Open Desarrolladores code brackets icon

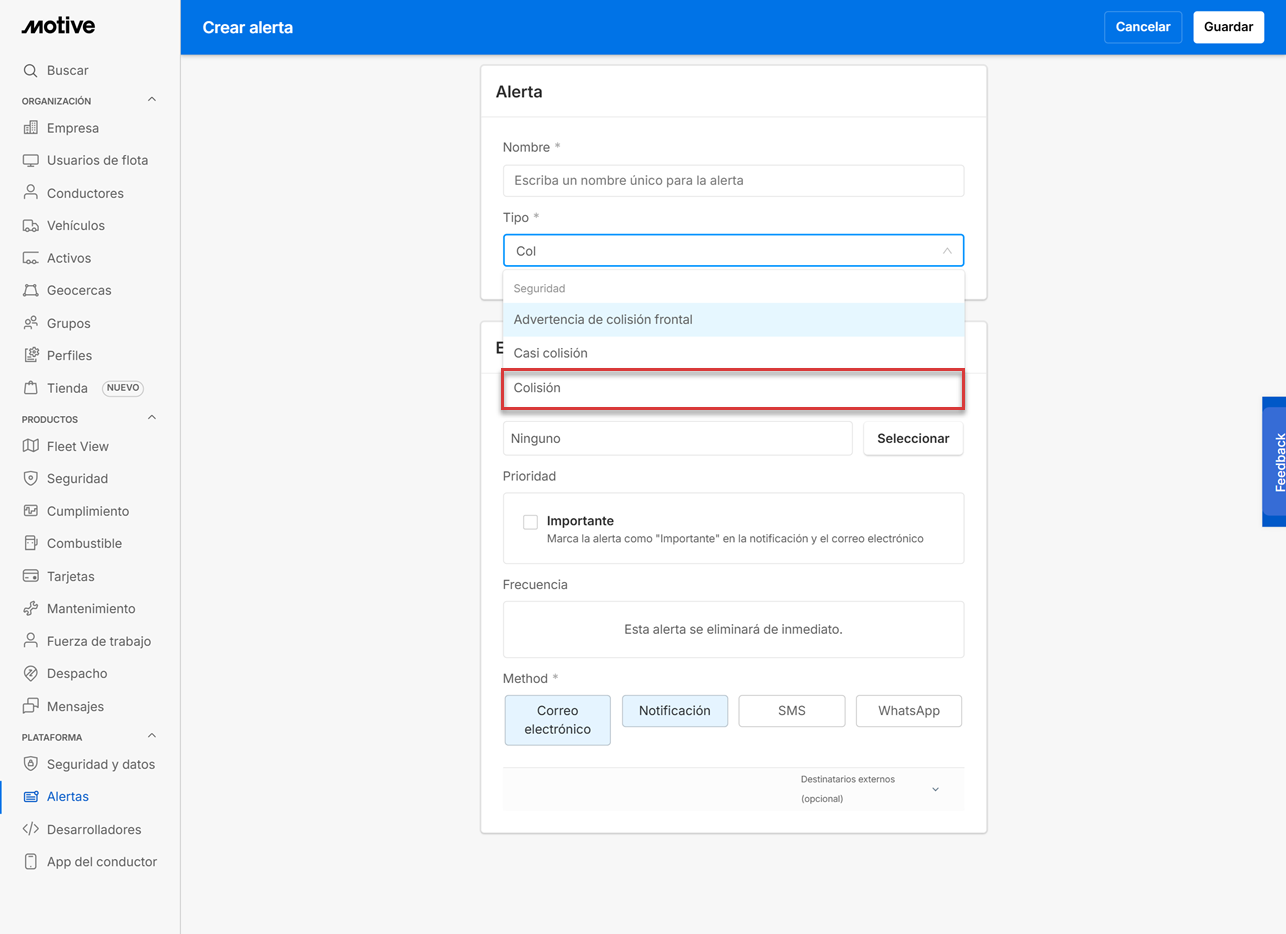click(x=30, y=830)
